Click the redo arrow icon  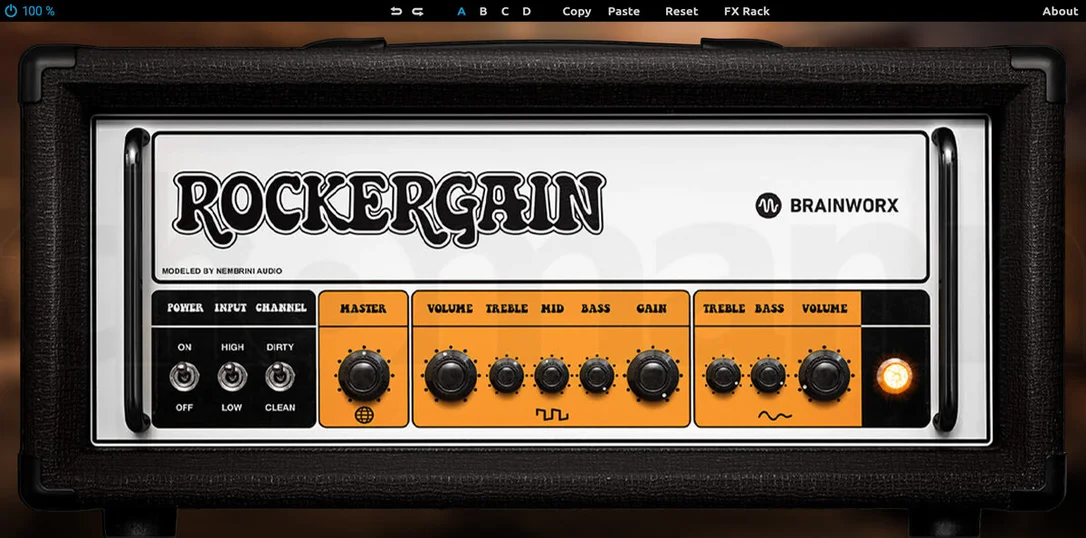(418, 11)
